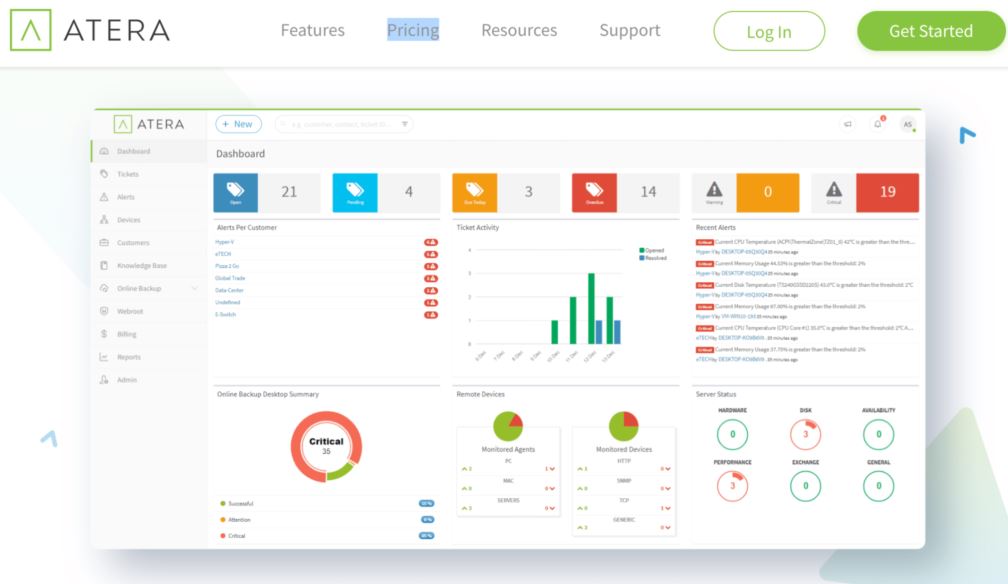
Task: Click the Webroot icon in the sidebar
Action: tap(104, 311)
